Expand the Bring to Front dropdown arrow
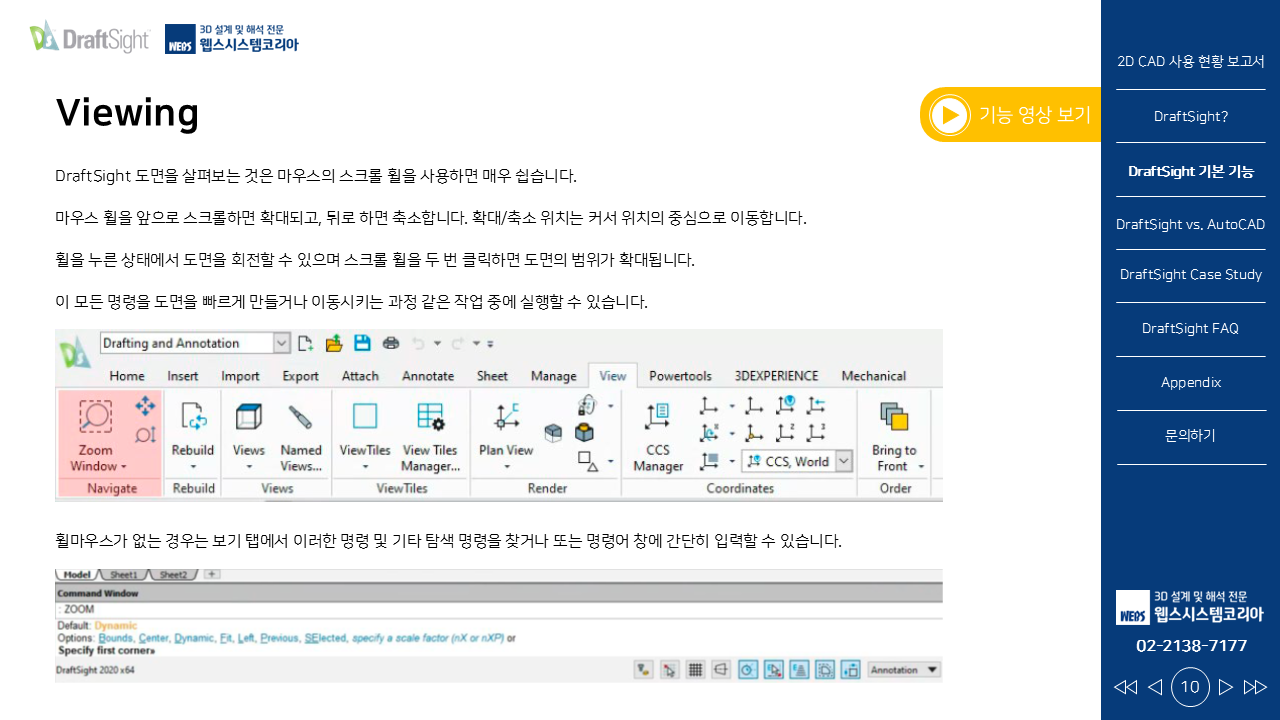 point(921,467)
